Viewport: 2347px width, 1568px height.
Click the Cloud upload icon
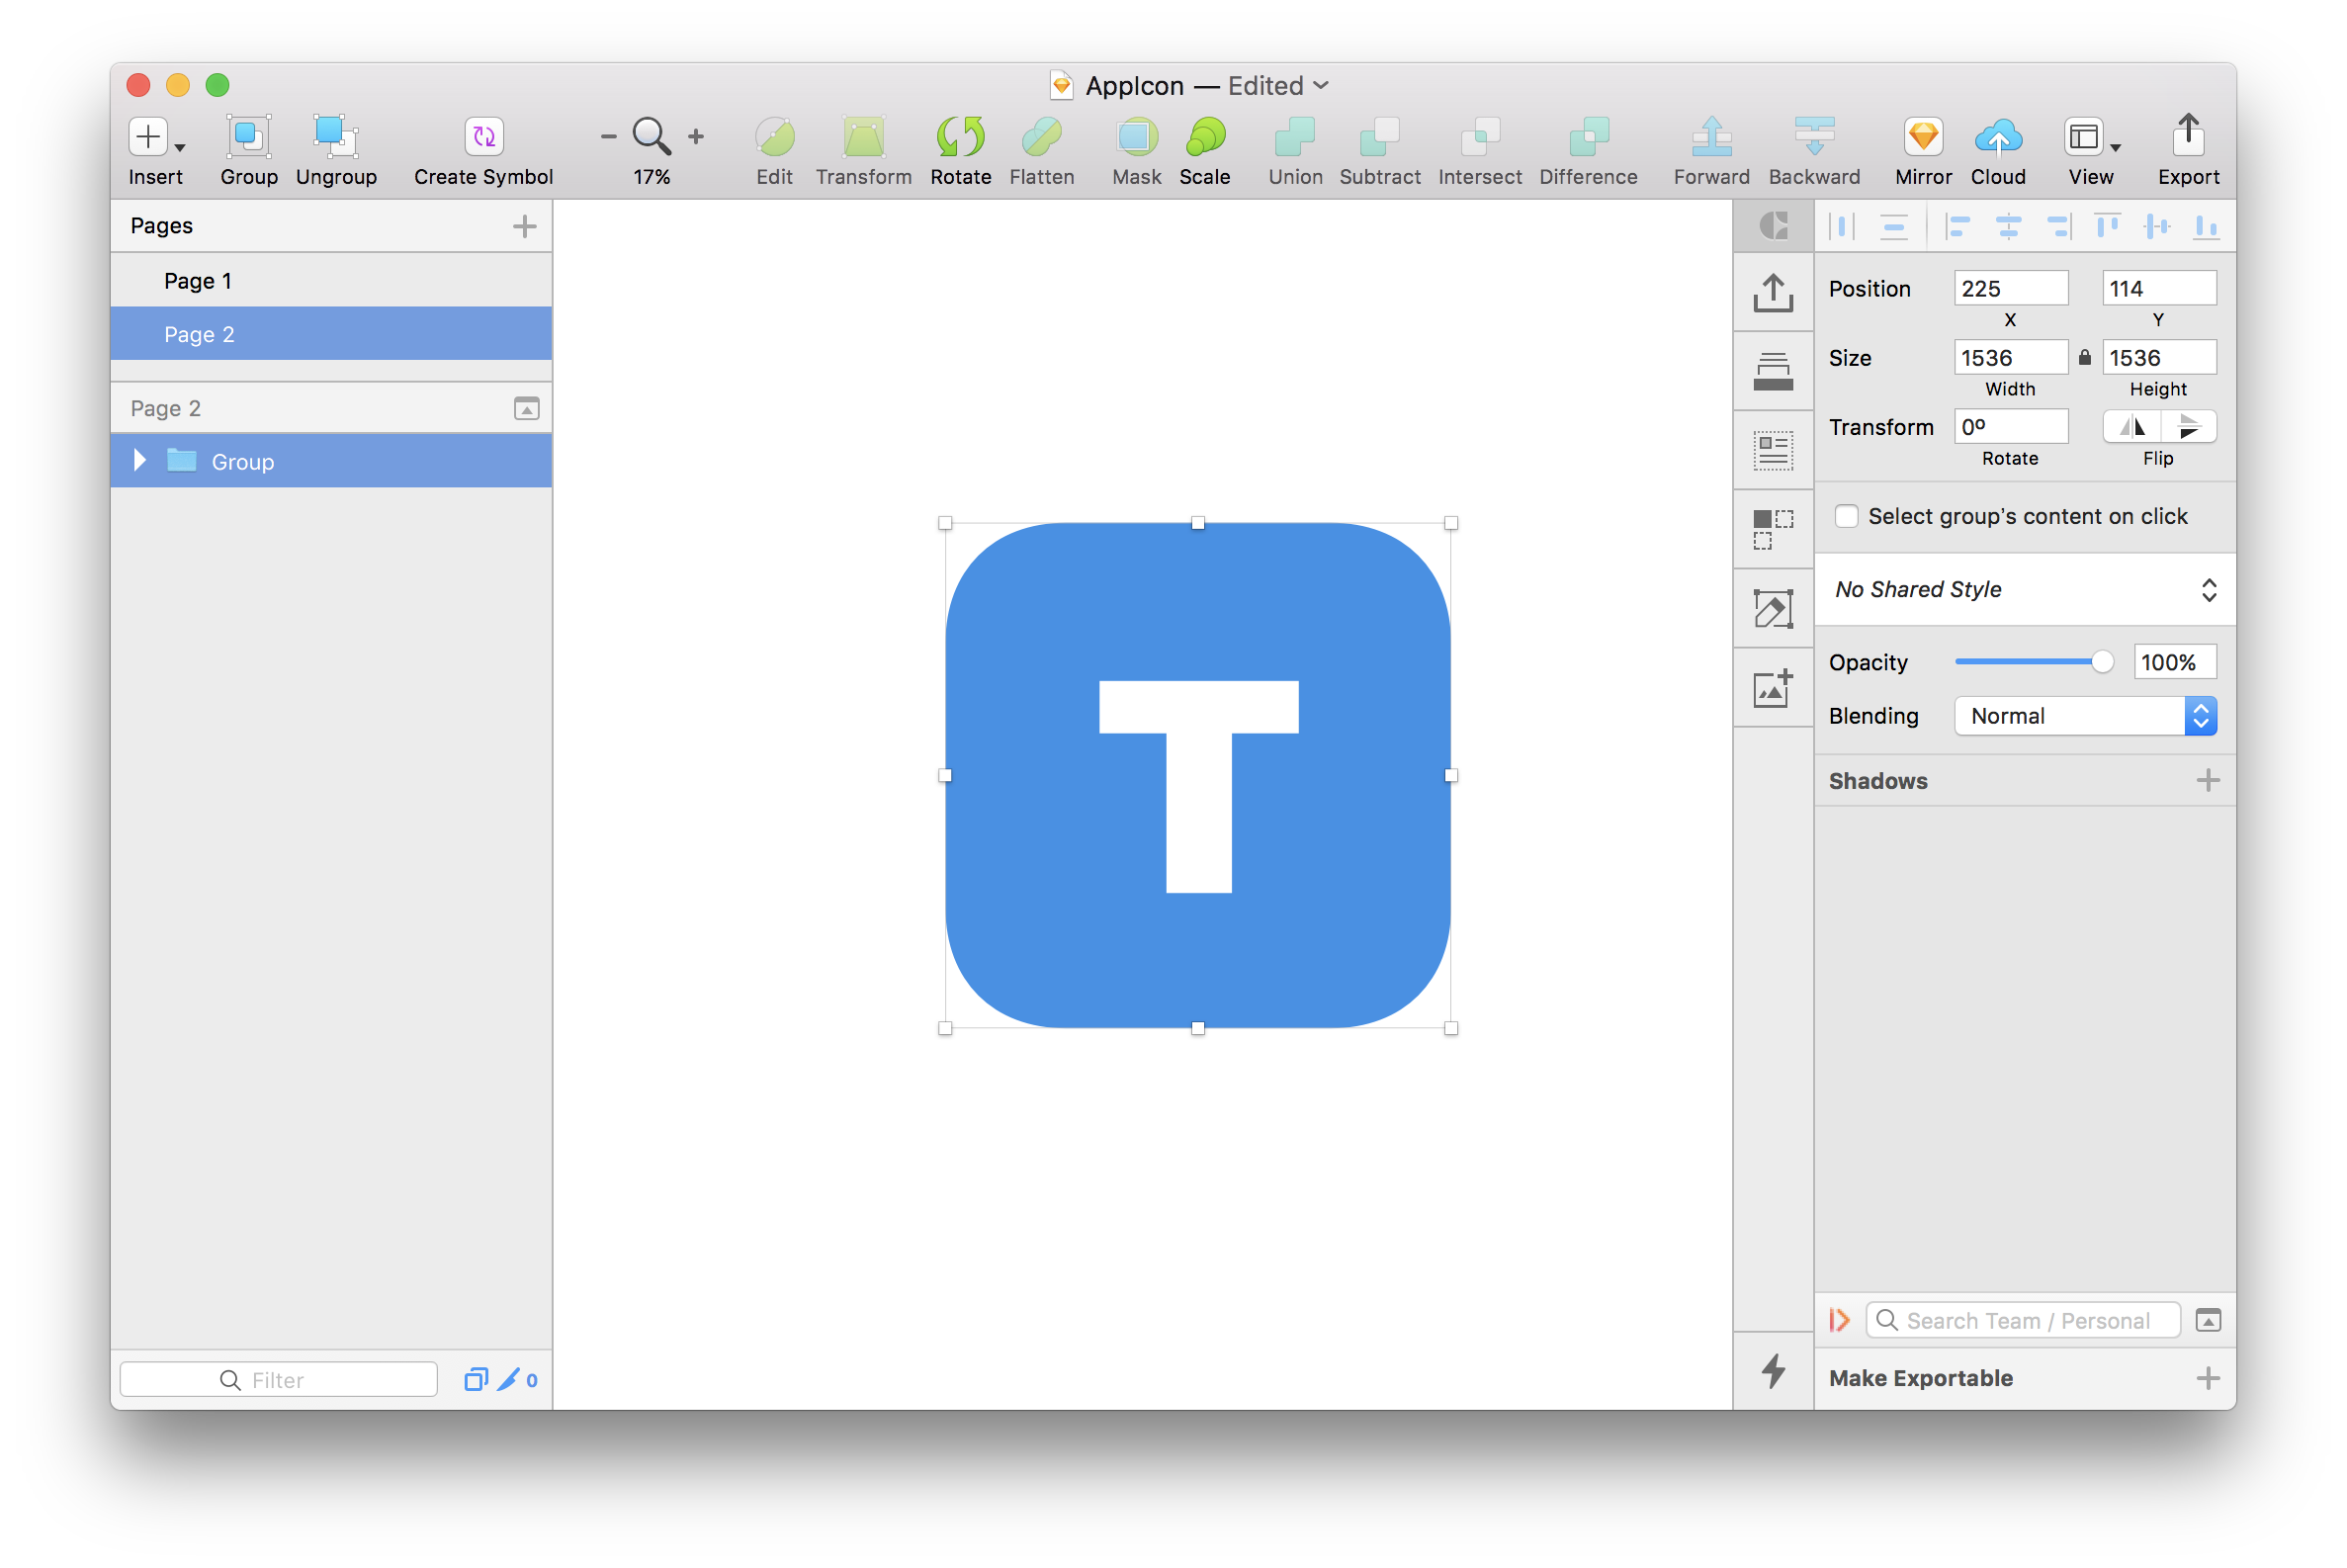coord(1997,137)
